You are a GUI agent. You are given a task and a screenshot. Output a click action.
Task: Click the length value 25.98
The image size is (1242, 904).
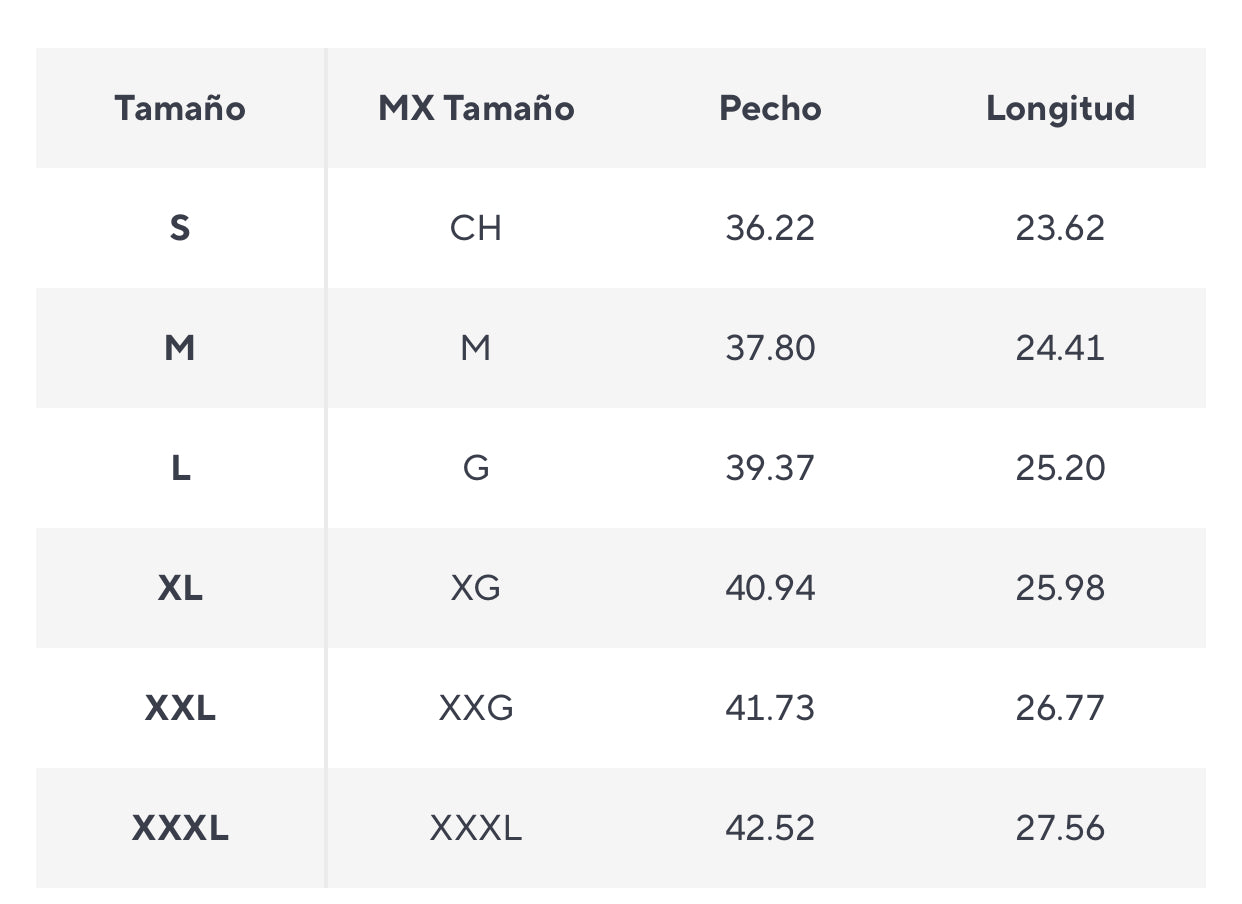(1061, 588)
